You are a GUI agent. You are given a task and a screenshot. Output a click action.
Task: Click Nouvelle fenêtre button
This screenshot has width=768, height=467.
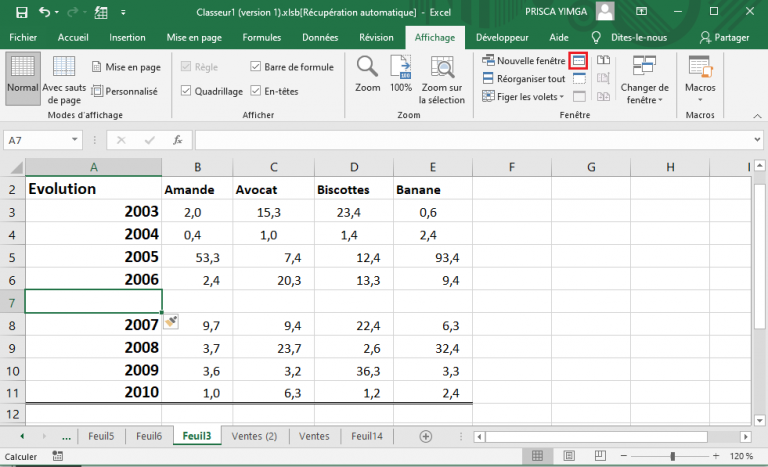(x=523, y=61)
